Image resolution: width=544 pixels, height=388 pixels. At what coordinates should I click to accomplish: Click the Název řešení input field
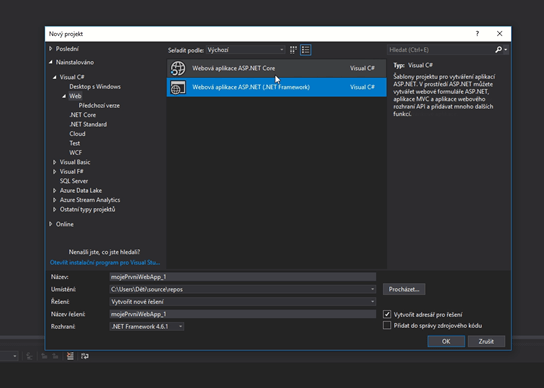243,314
